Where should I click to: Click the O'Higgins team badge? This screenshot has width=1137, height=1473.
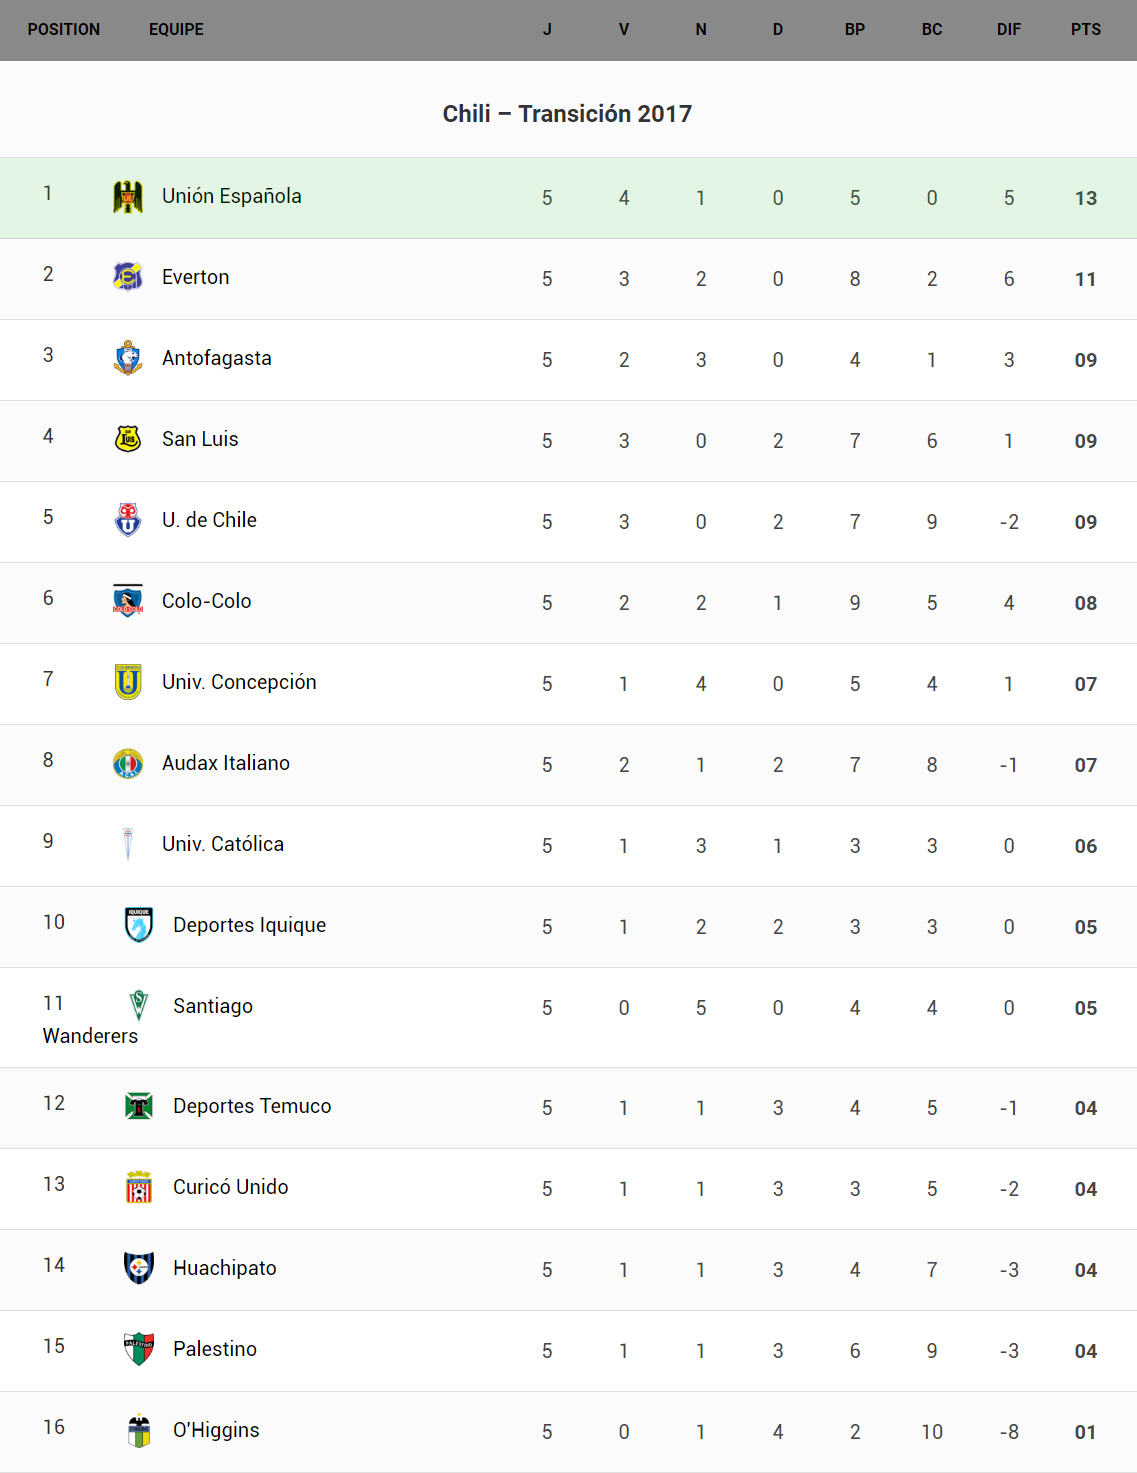(139, 1430)
